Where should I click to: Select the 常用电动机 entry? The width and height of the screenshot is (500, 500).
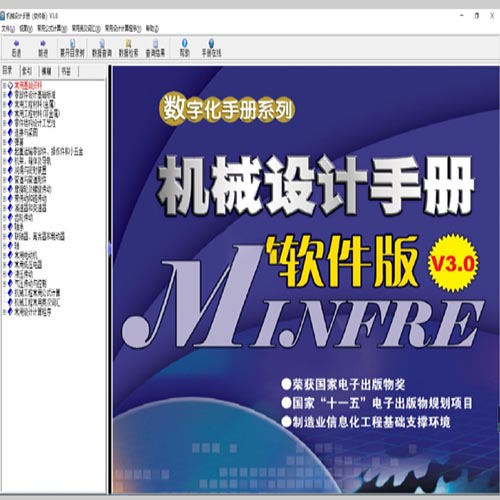click(x=26, y=255)
